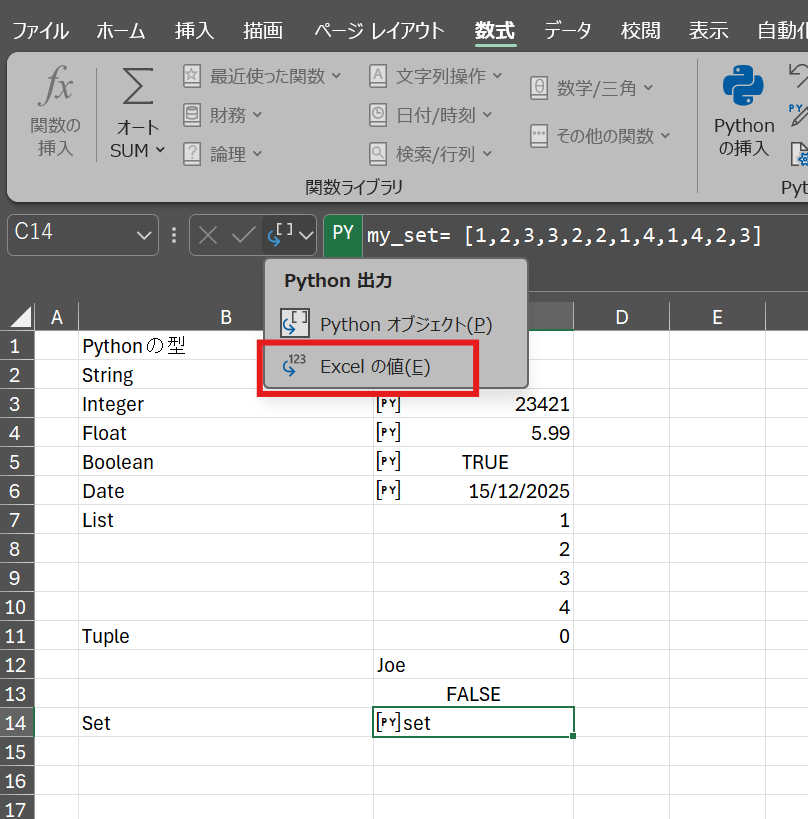This screenshot has width=808, height=819.
Task: Open the 最近使った関数 dropdown
Action: [x=262, y=76]
